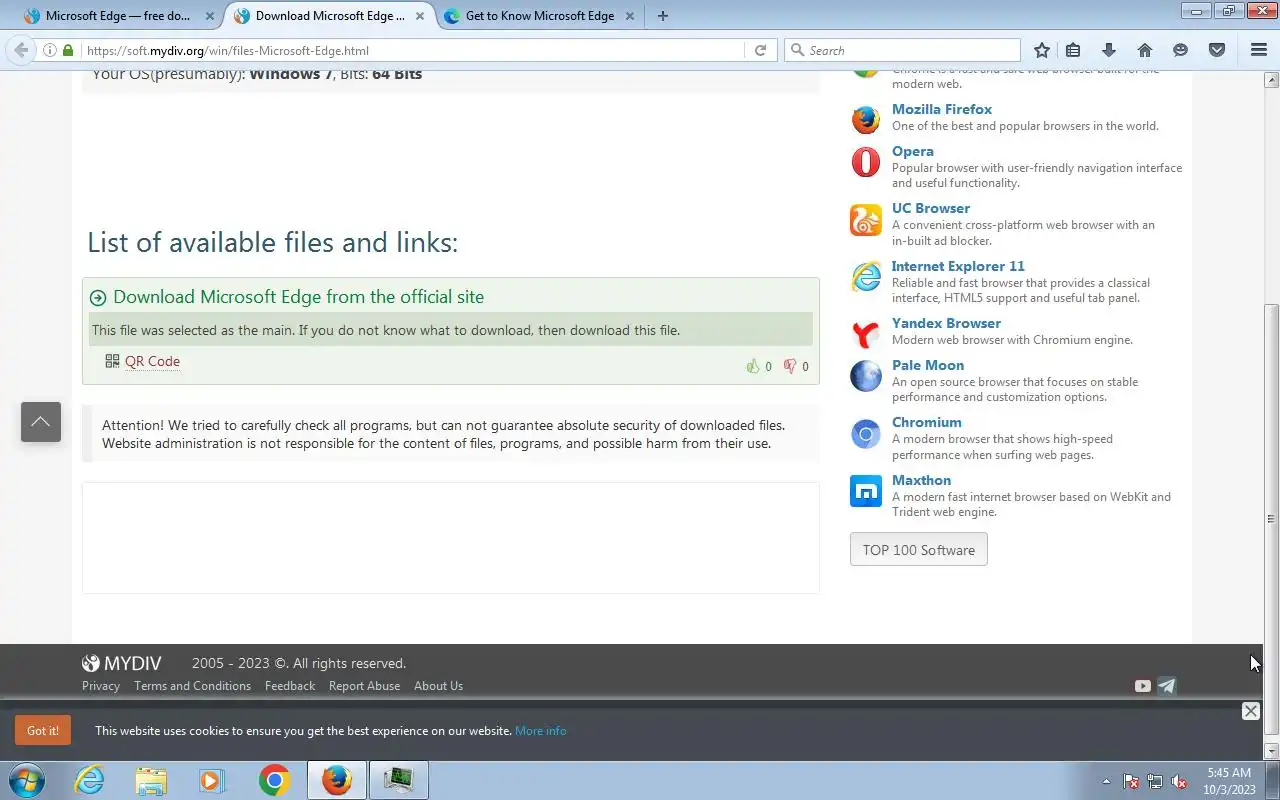This screenshot has height=800, width=1280.
Task: Open the Feedback footer link
Action: 290,686
